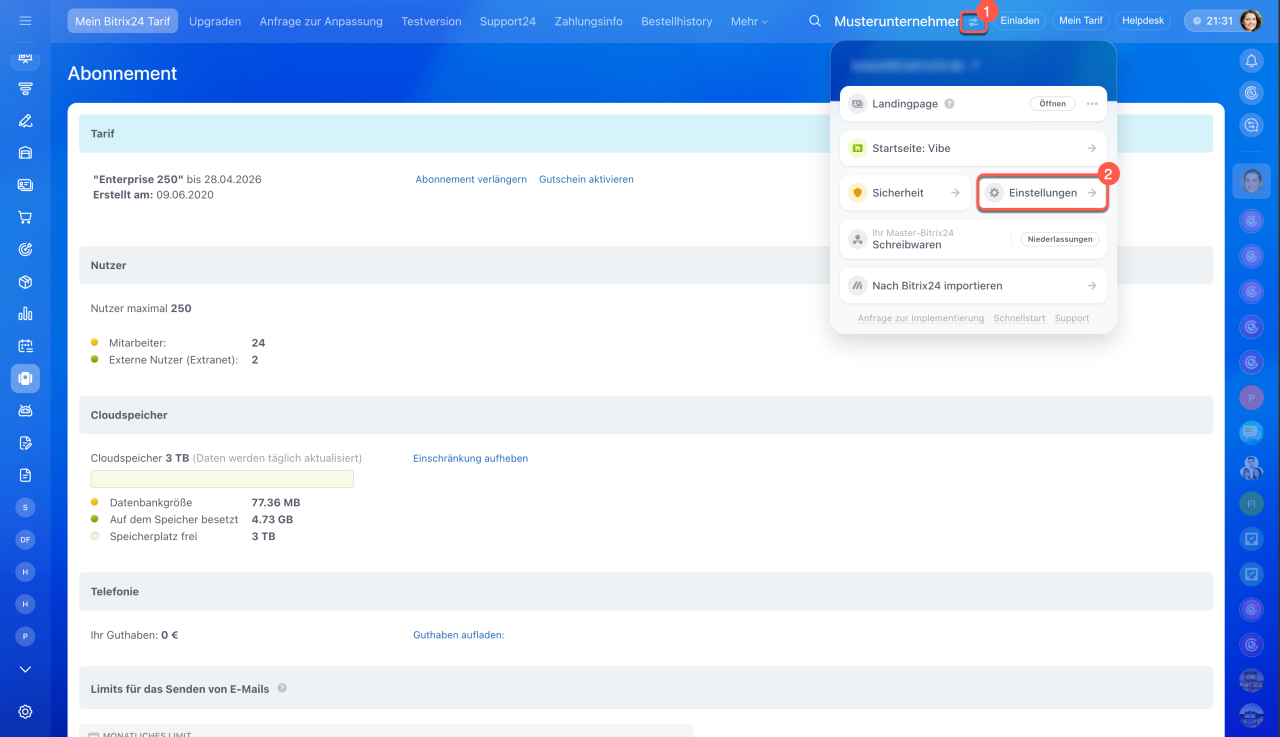Open the calendar icon in the left sidebar
This screenshot has width=1280, height=737.
25,346
